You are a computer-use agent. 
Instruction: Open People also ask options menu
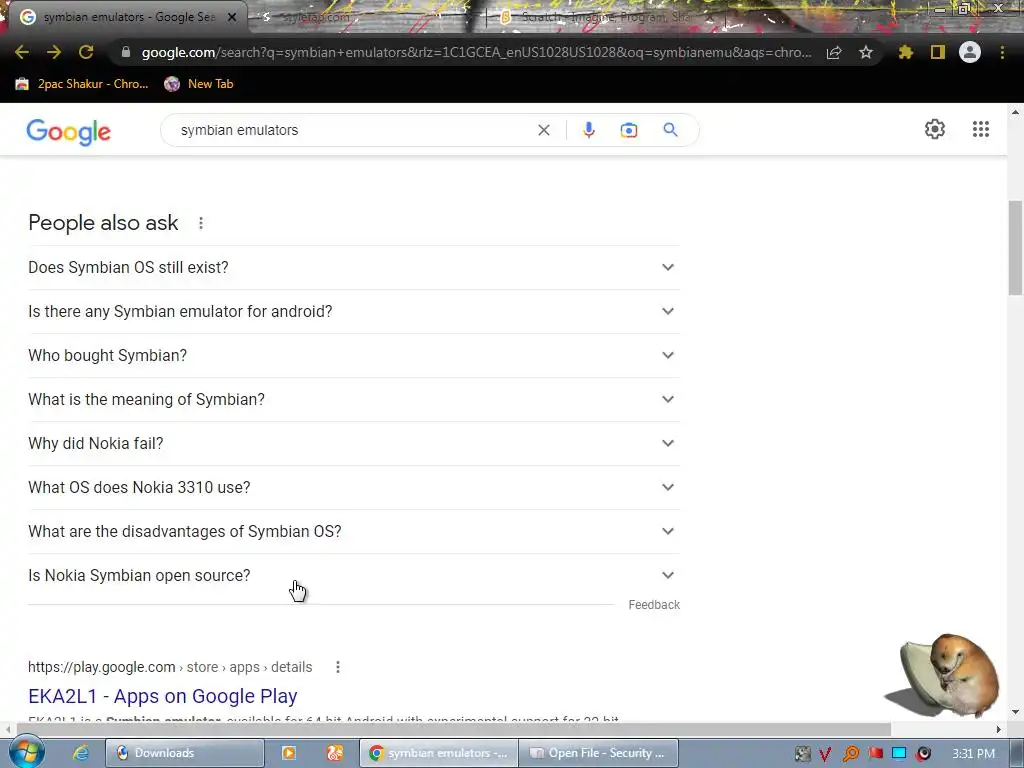(201, 223)
